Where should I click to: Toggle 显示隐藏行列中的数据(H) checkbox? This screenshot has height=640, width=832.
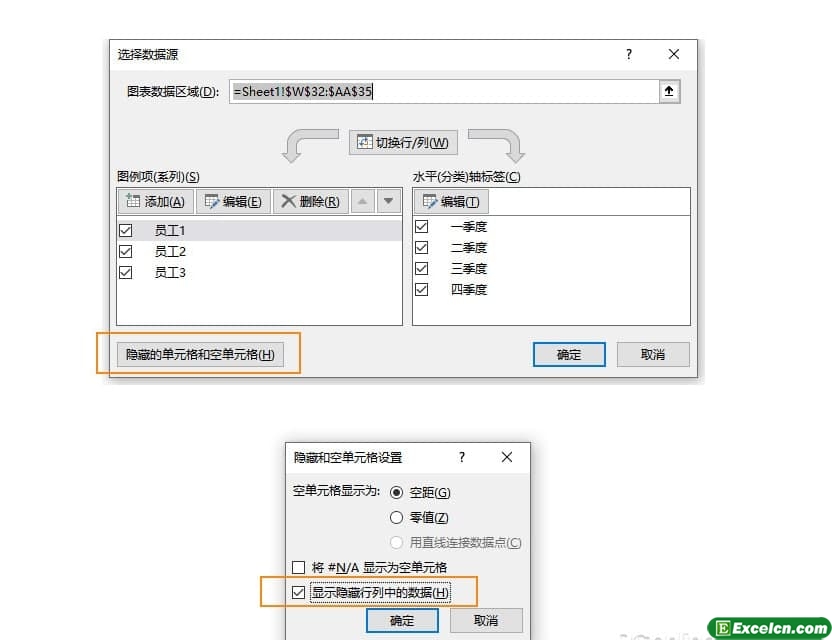pos(299,592)
